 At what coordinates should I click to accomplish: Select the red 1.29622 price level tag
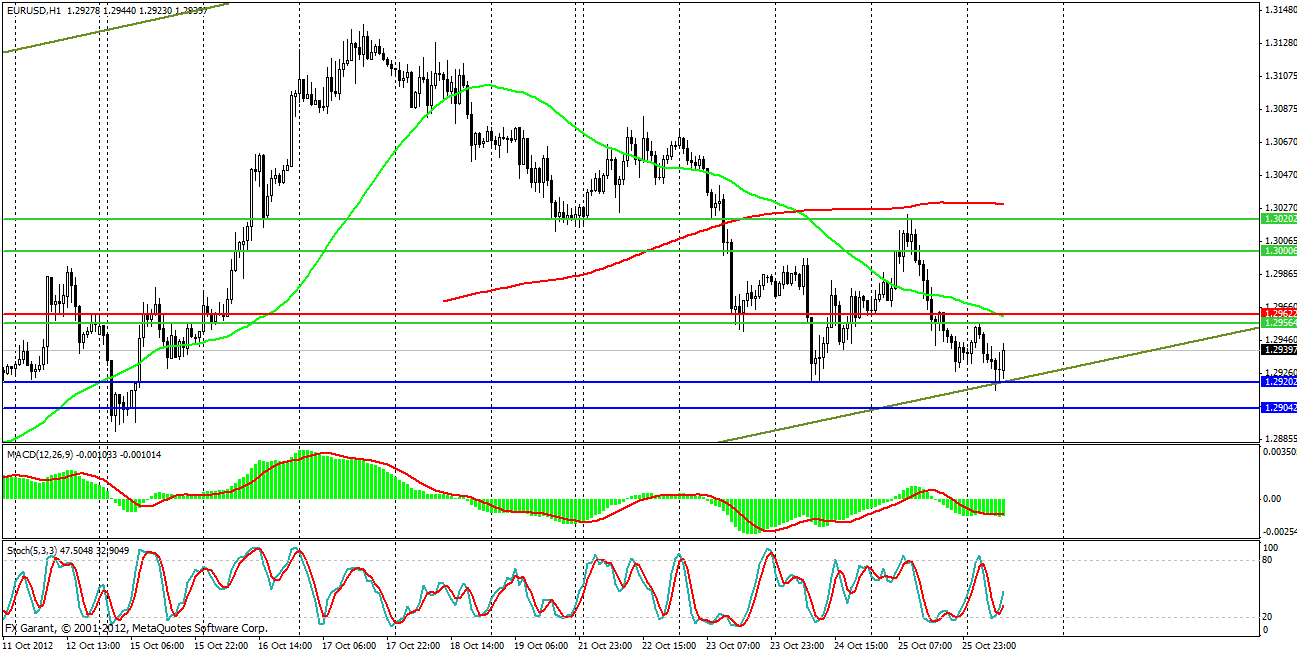(1277, 314)
